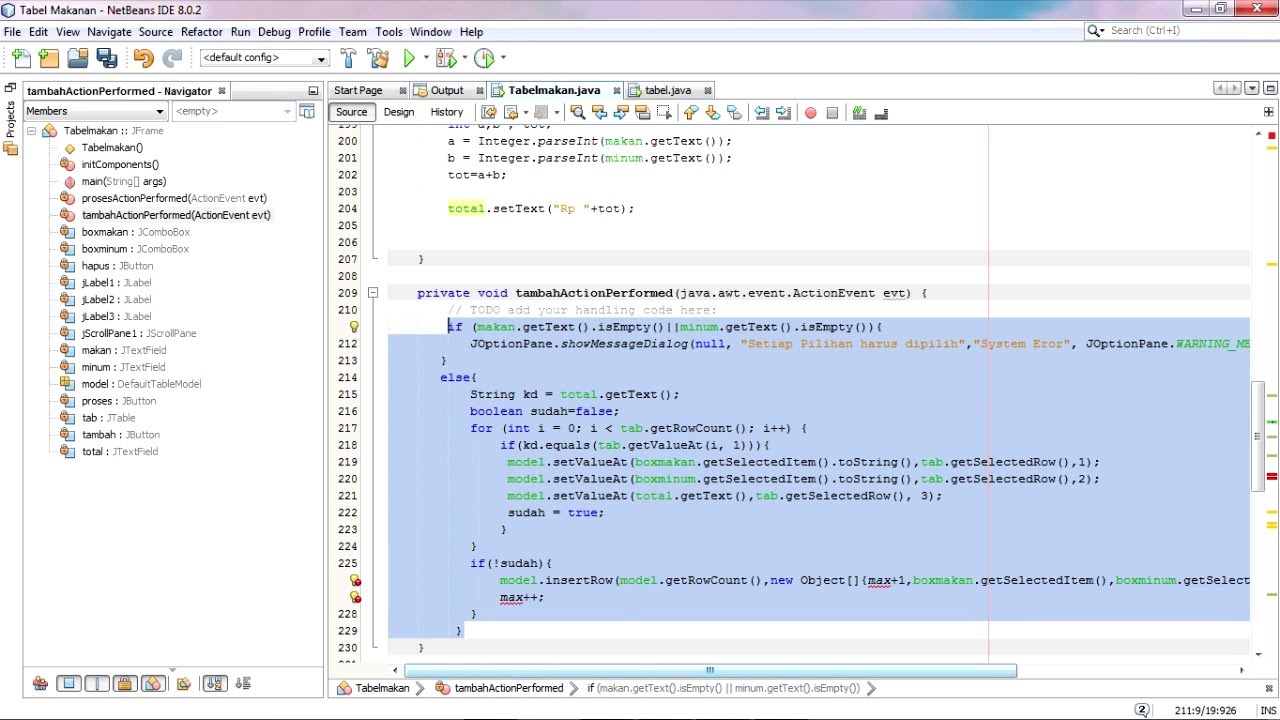The image size is (1280, 720).
Task: Toggle Sort by Name in Navigator
Action: [215, 684]
